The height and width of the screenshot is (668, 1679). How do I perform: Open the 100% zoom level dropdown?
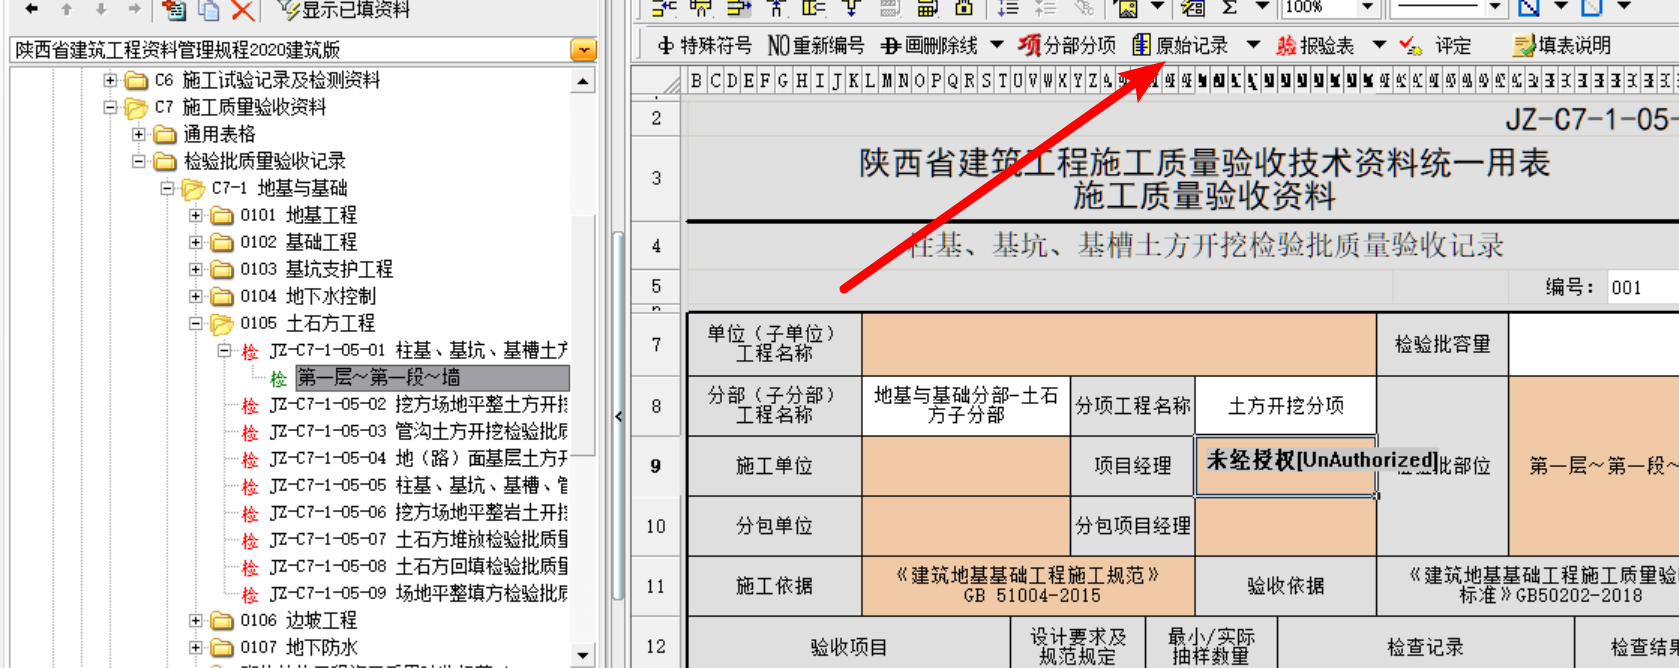coord(1367,8)
